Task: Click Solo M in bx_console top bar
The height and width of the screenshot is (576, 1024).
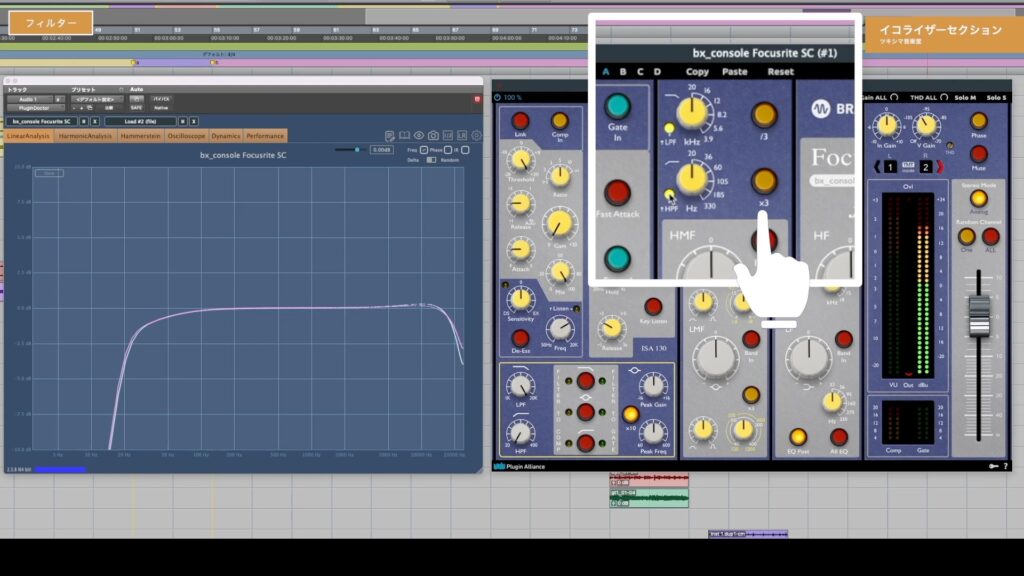Action: point(965,97)
